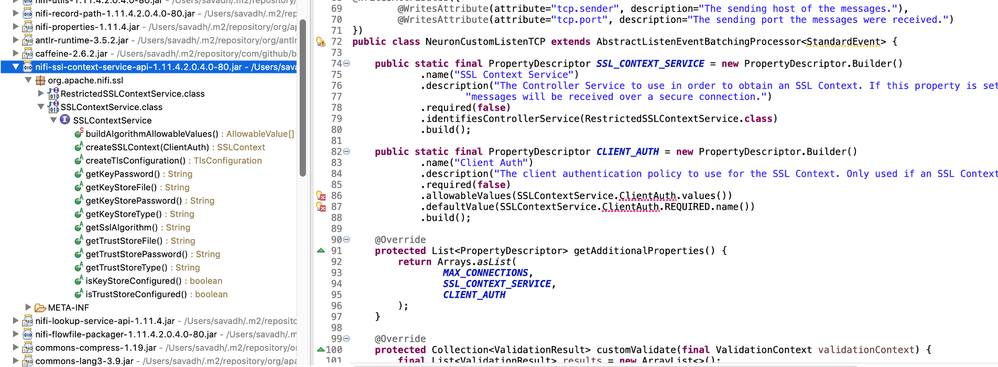The height and width of the screenshot is (367, 998).
Task: Click getKeyStorePassword method icon
Action: pyautogui.click(x=78, y=200)
